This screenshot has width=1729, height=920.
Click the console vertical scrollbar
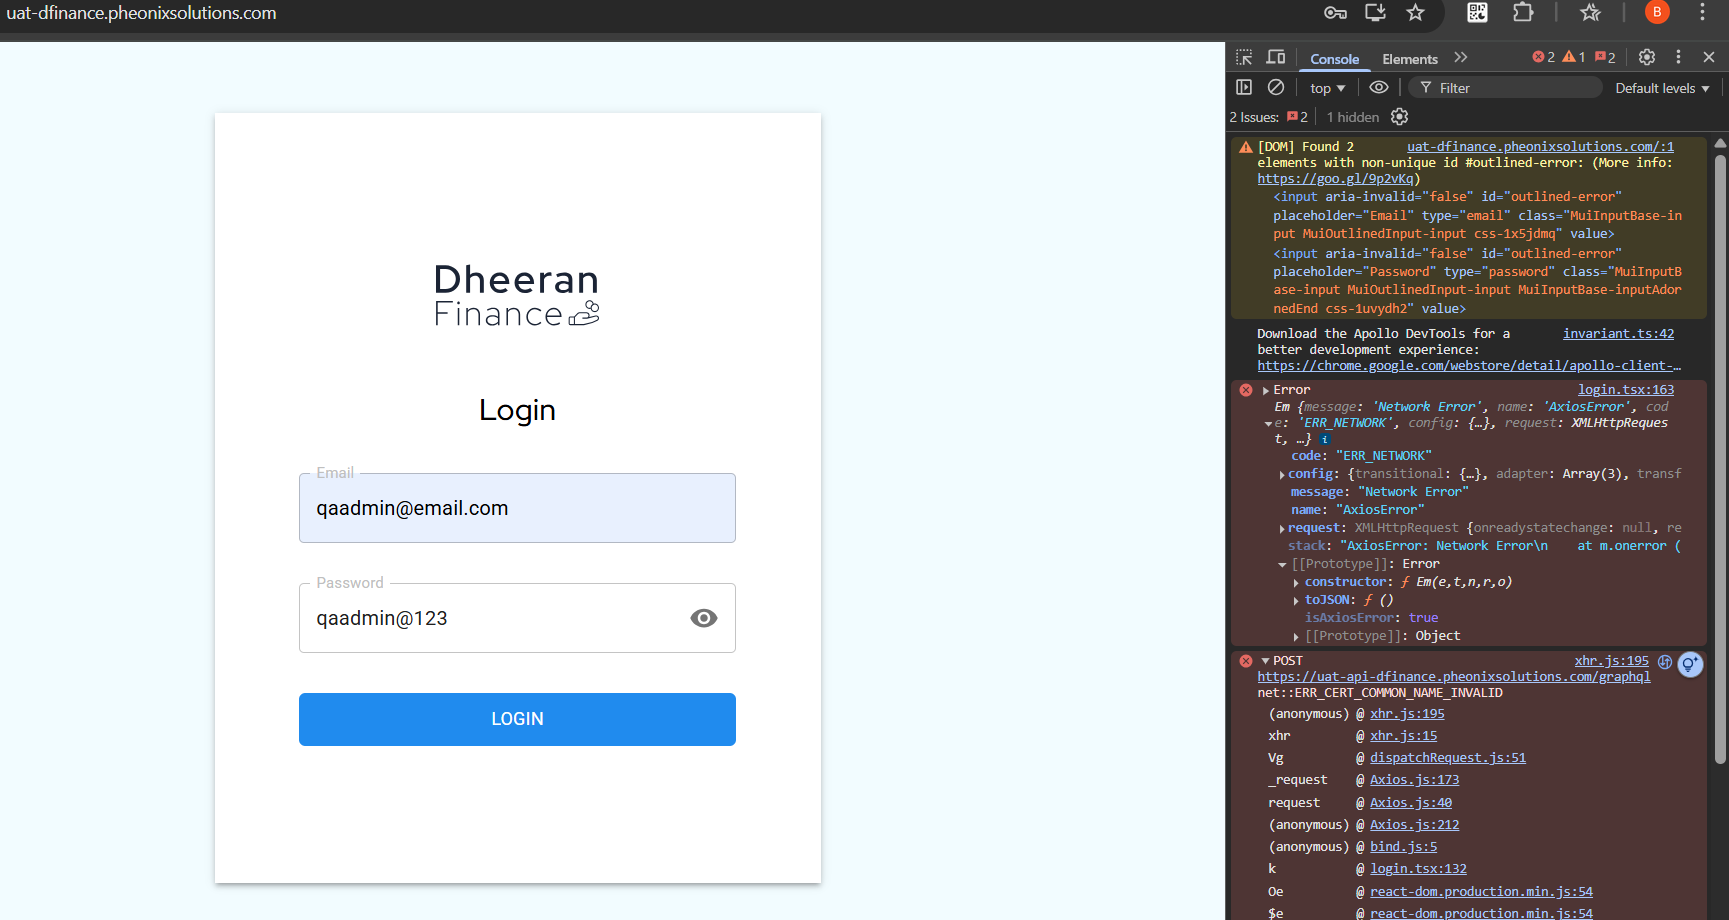click(1720, 450)
